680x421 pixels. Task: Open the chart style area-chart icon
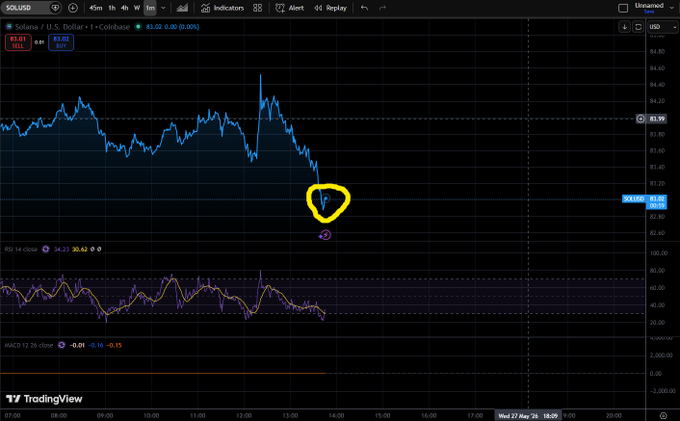[182, 8]
